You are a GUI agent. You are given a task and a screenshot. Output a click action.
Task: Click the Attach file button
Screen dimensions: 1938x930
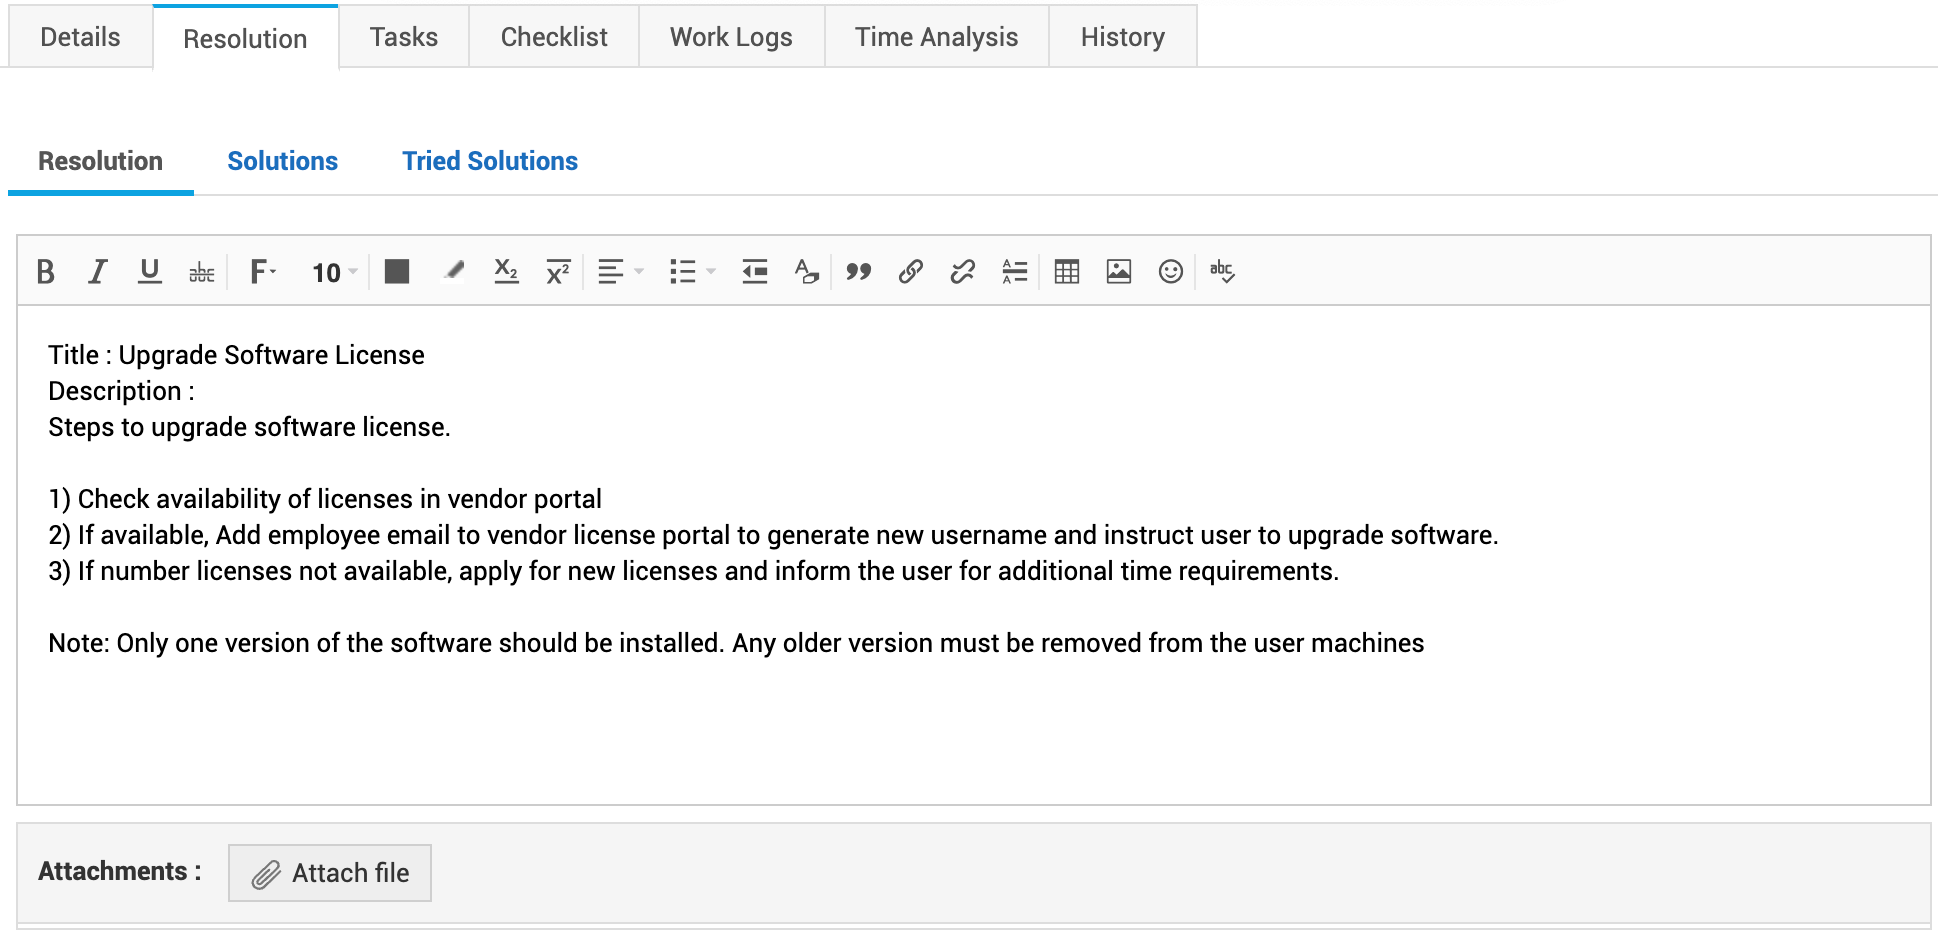click(x=330, y=873)
